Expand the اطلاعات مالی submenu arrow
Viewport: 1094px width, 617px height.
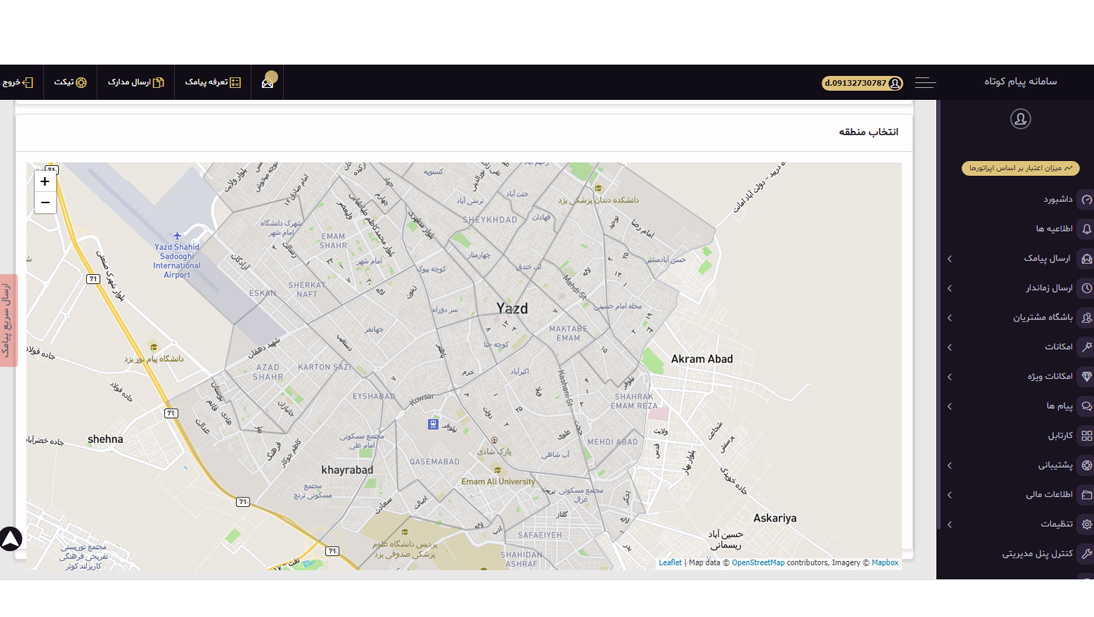click(x=949, y=495)
